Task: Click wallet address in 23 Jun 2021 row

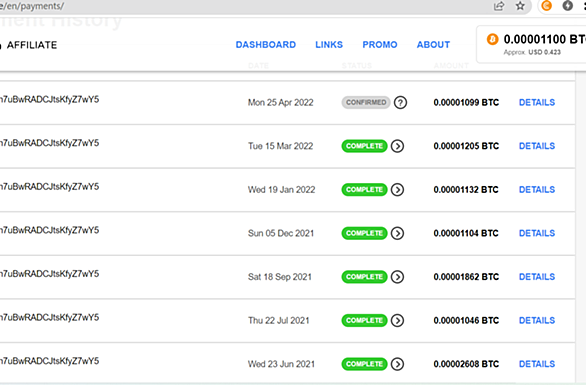Action: 49,361
